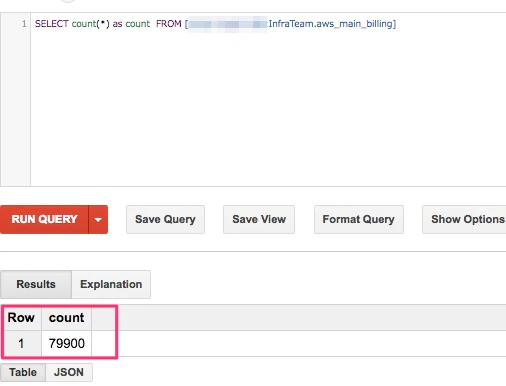Click the Show Options button

coord(465,219)
